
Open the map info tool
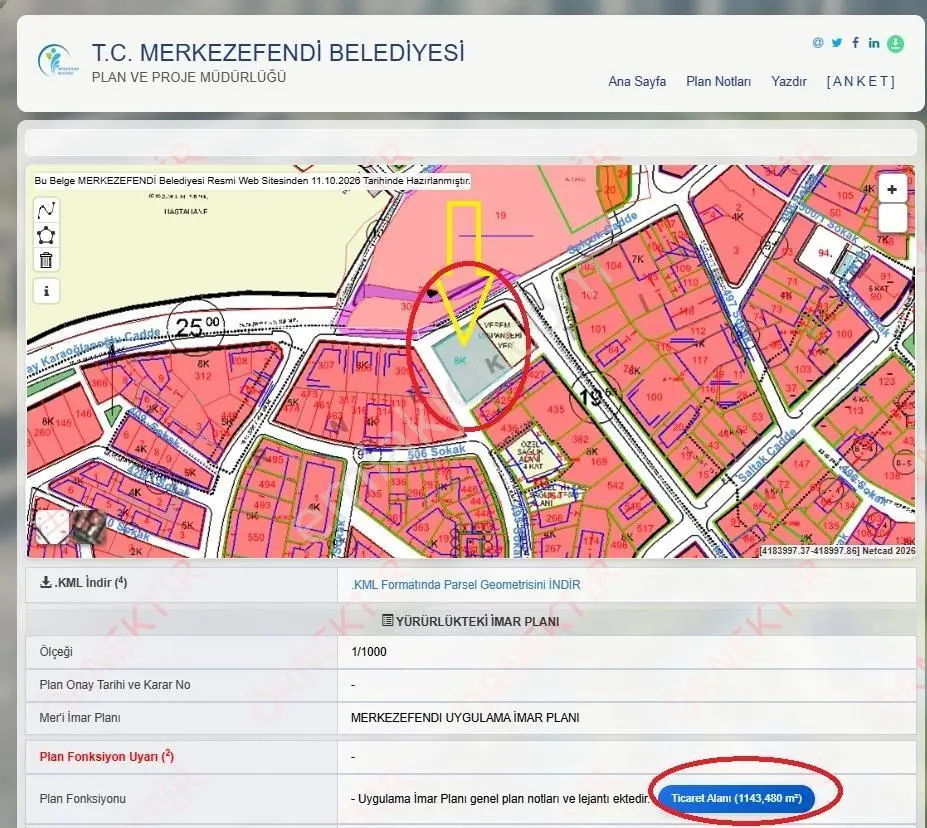46,291
